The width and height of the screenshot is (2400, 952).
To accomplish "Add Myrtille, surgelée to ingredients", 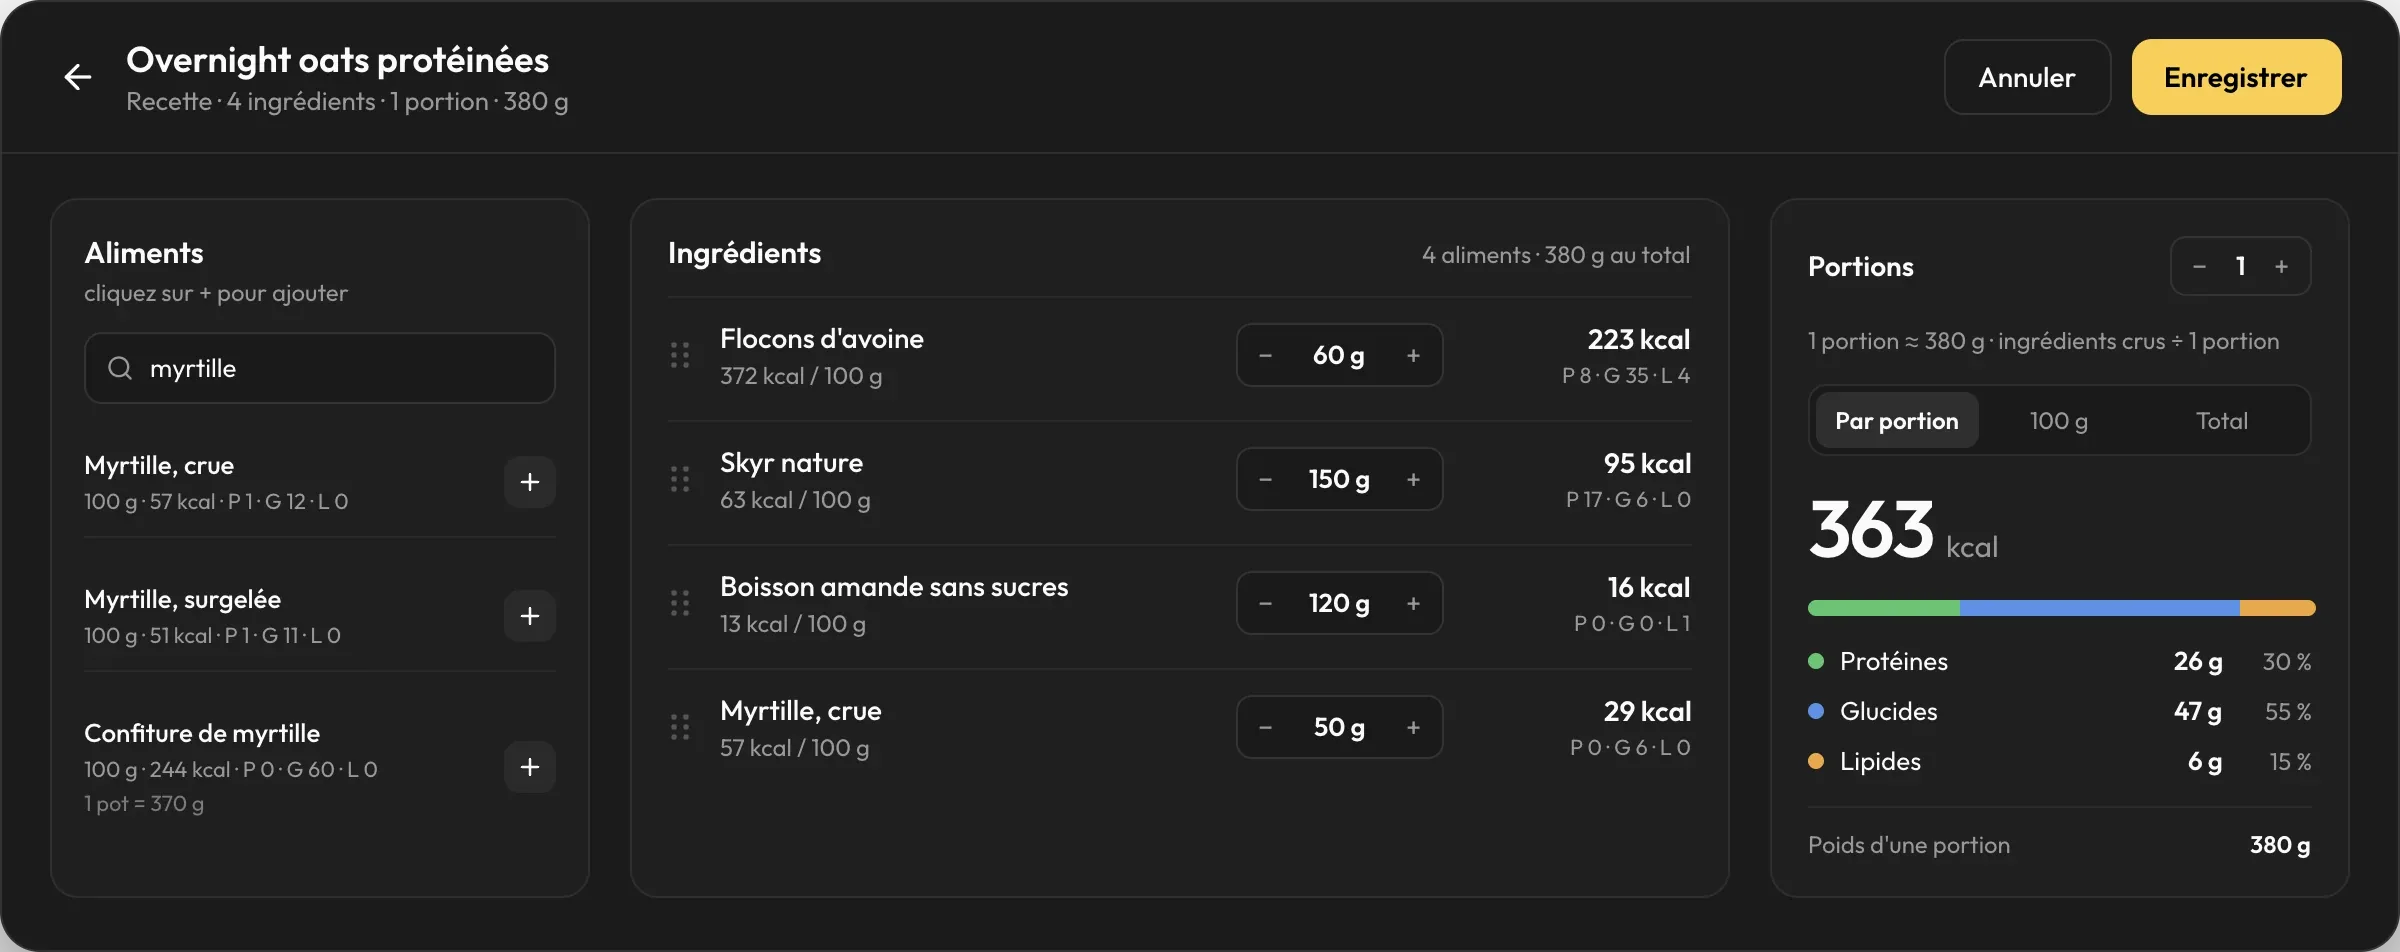I will [x=530, y=616].
